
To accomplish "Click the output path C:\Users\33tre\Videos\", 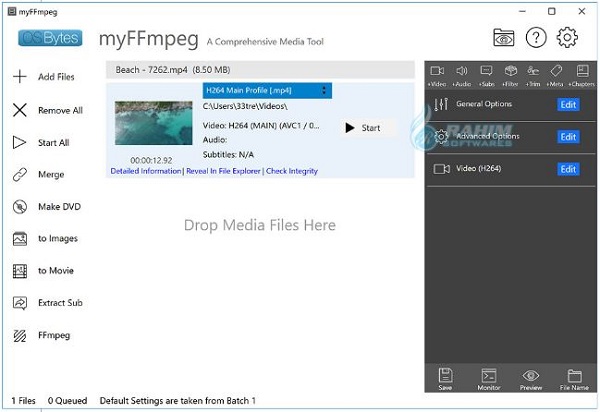I will 245,106.
